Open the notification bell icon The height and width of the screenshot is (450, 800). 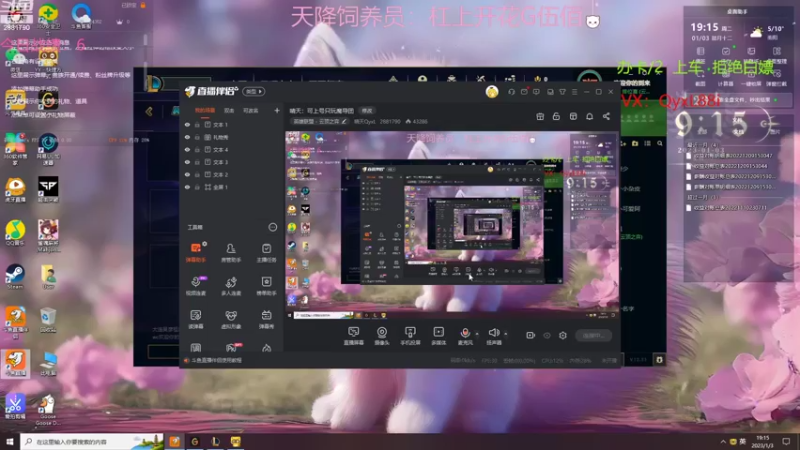tap(589, 116)
